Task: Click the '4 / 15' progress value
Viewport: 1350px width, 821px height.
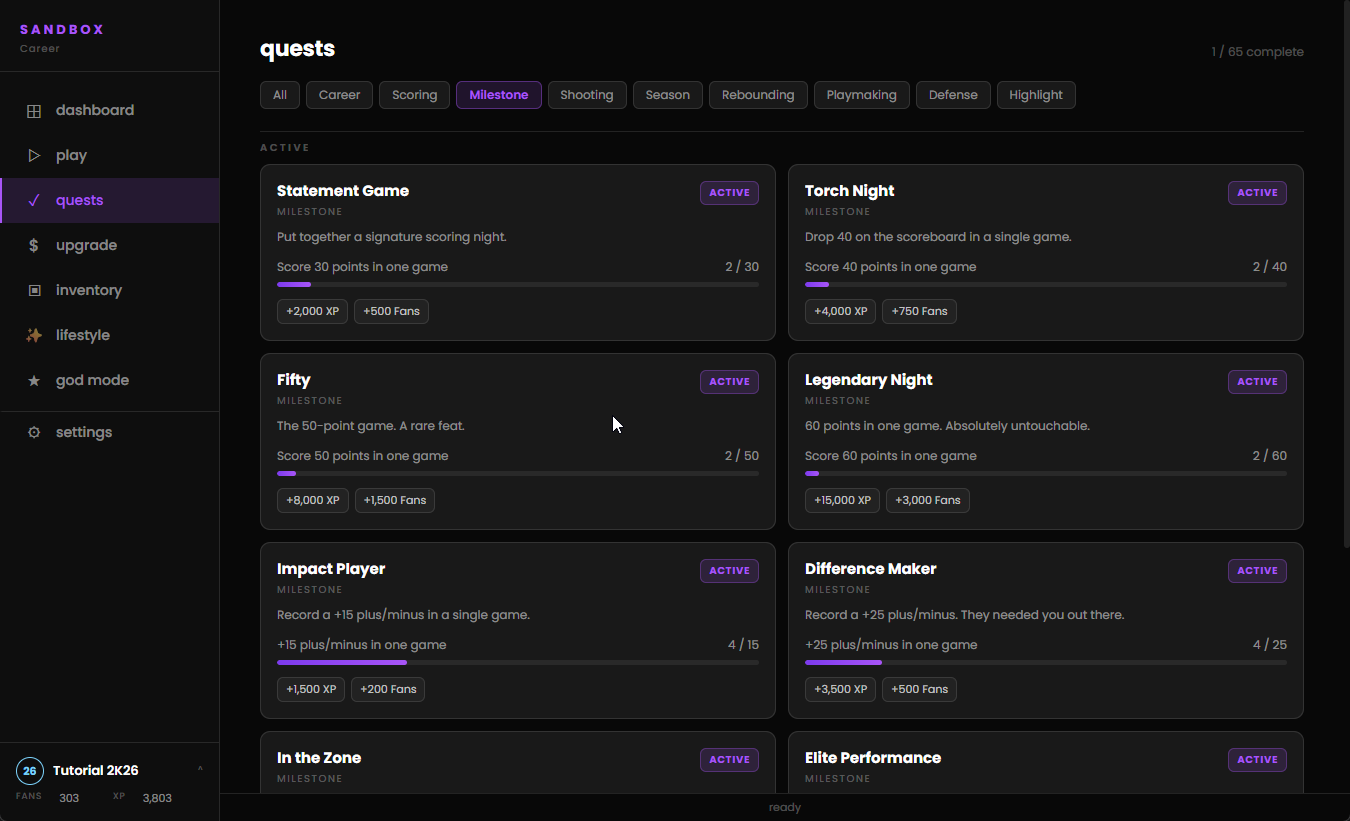Action: (x=743, y=645)
